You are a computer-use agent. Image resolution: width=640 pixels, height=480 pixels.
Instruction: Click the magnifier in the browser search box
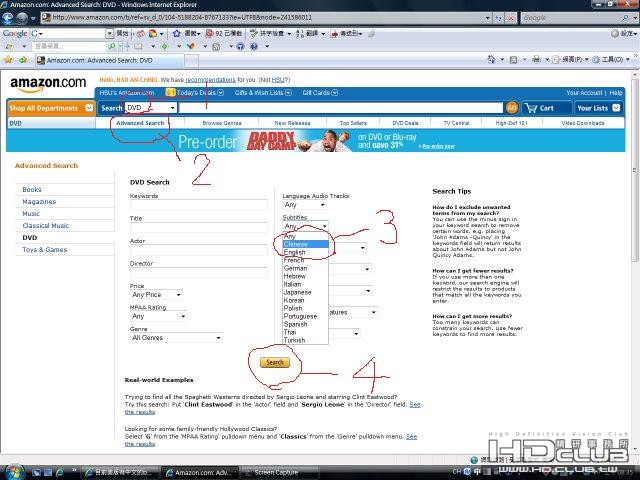(625, 18)
